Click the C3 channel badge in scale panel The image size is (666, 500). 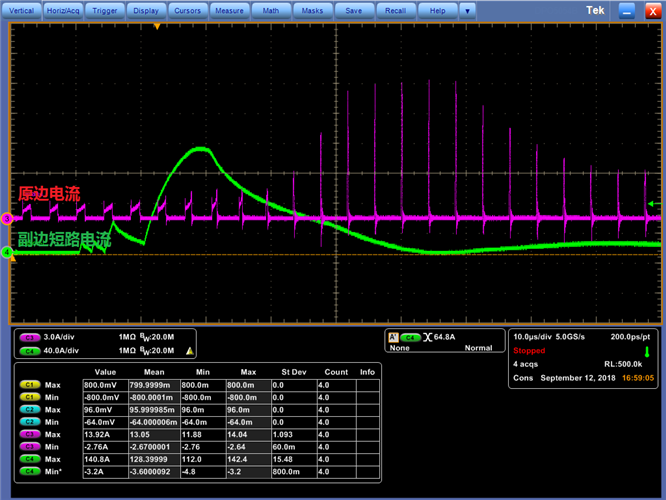[30, 338]
